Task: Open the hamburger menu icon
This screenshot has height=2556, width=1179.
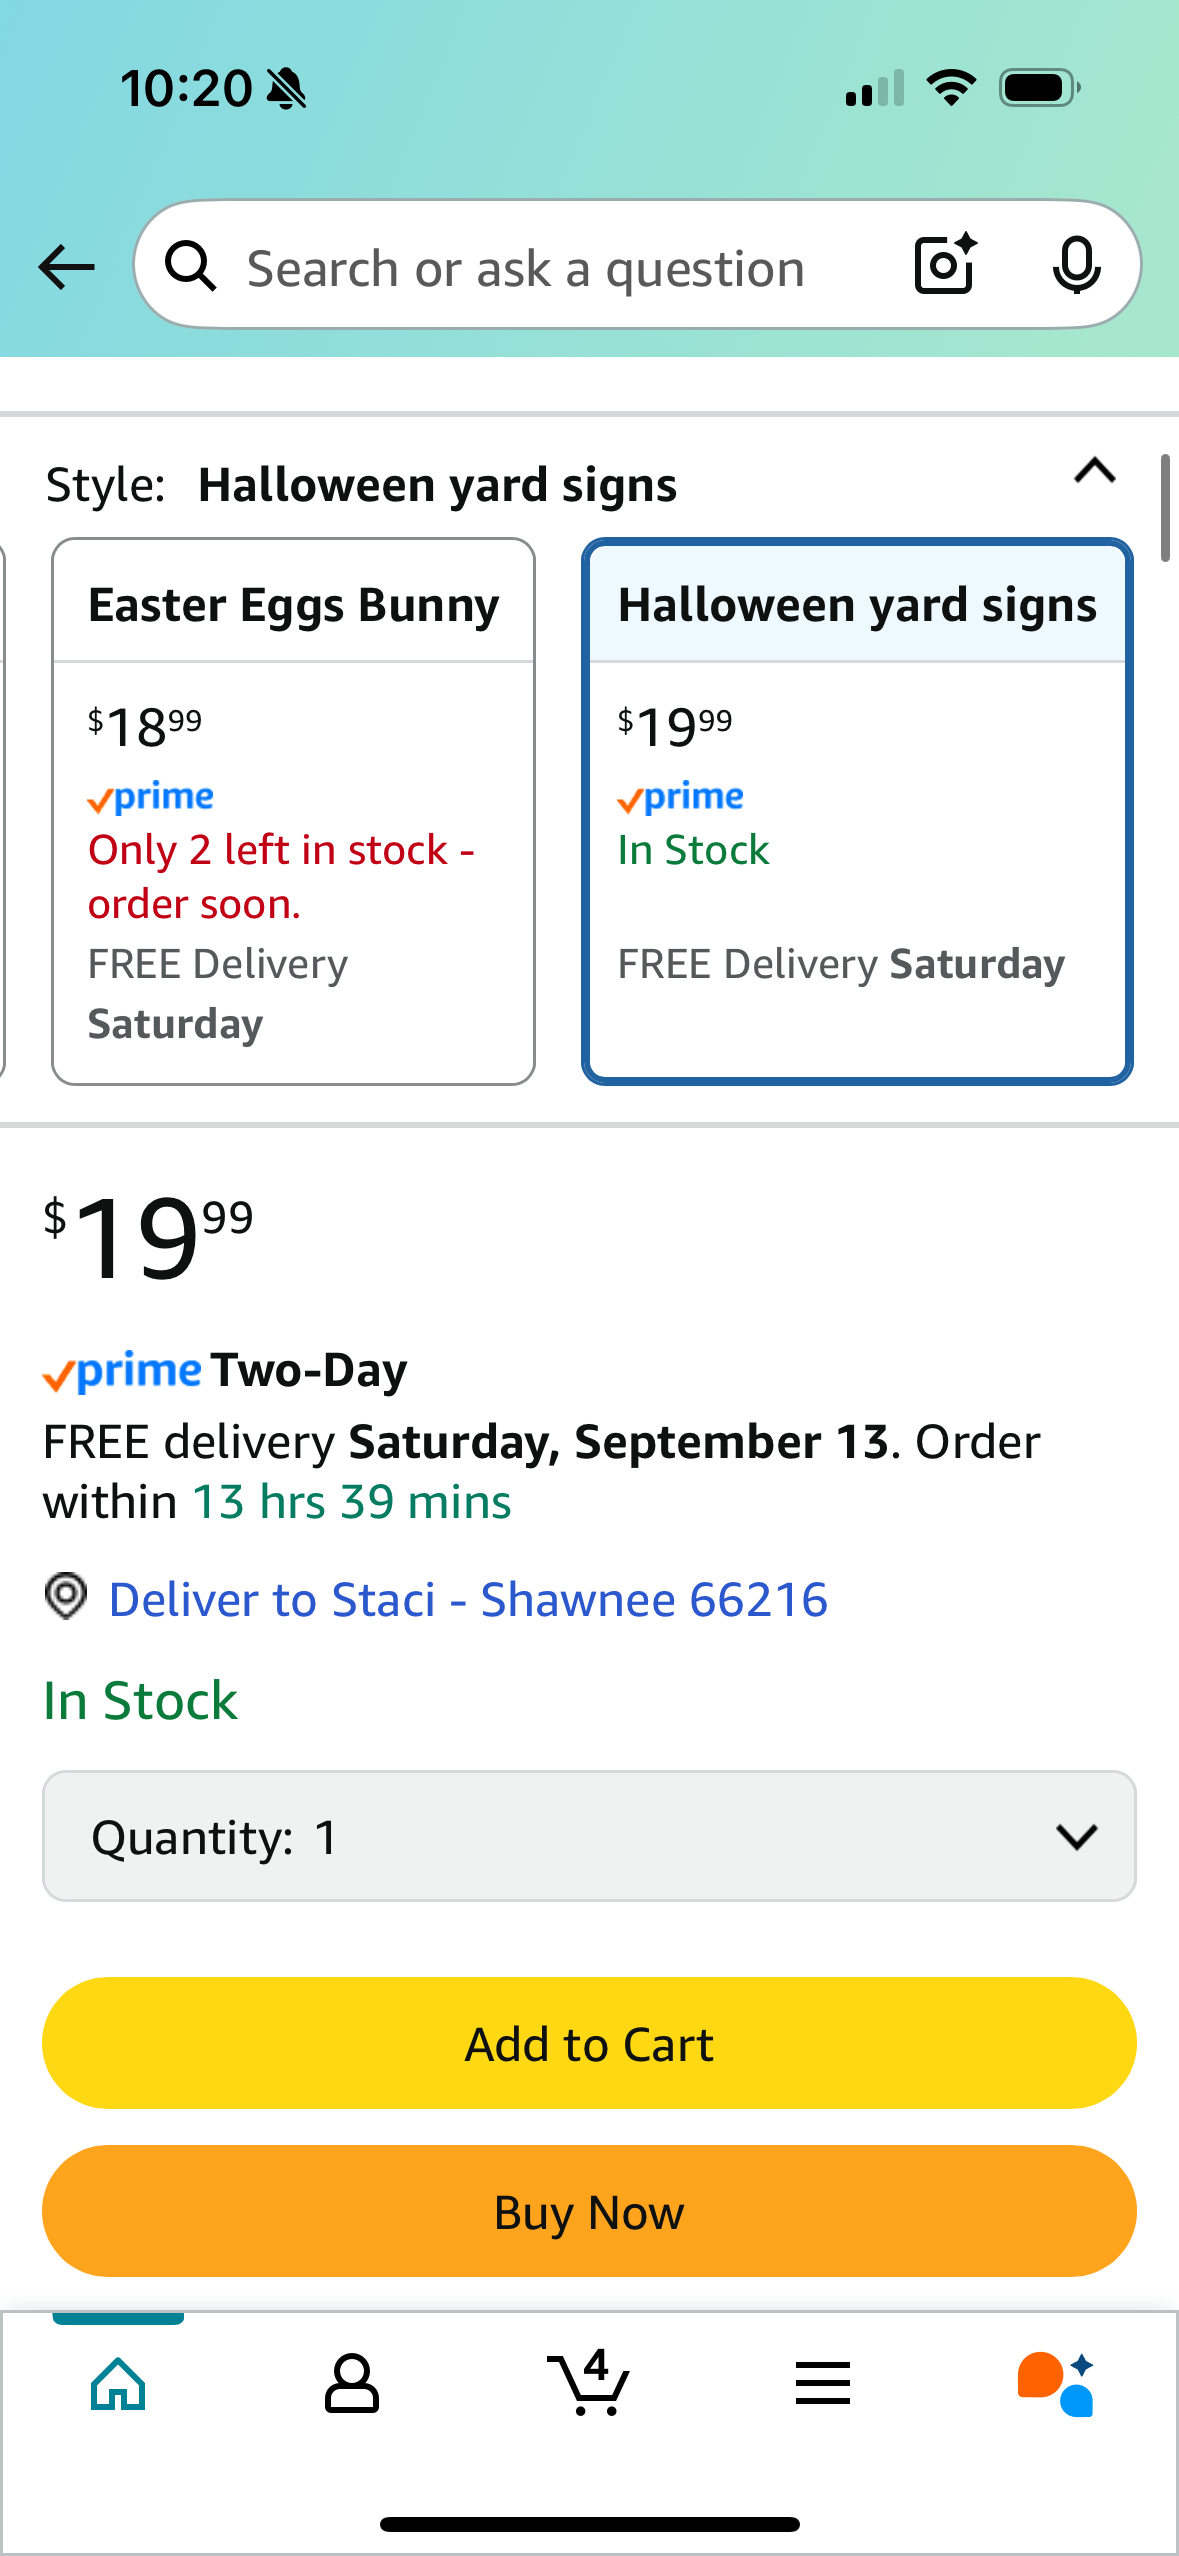Action: 823,2383
